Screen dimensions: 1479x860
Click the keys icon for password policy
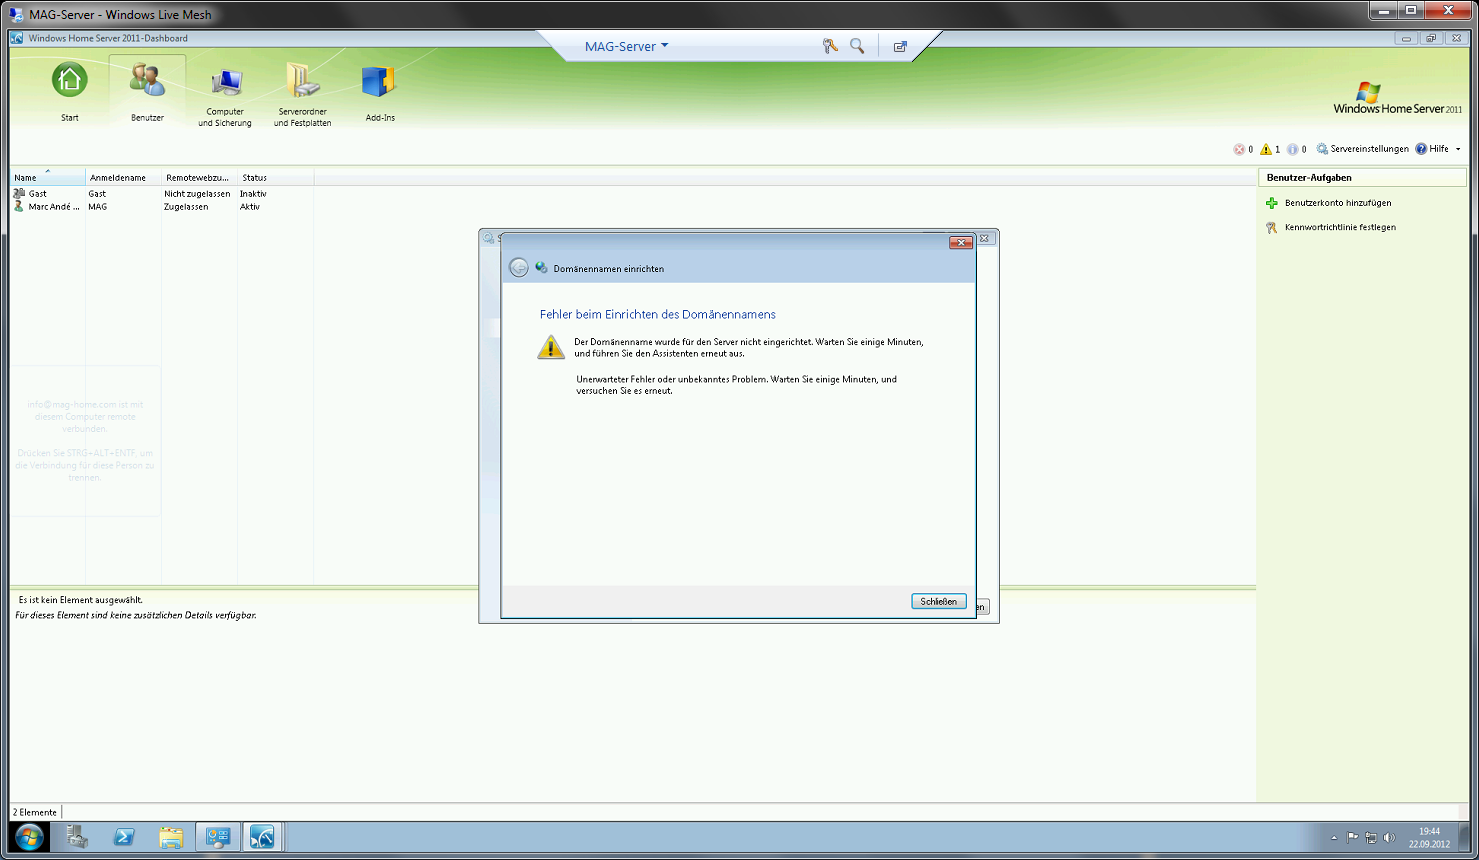pos(1272,227)
